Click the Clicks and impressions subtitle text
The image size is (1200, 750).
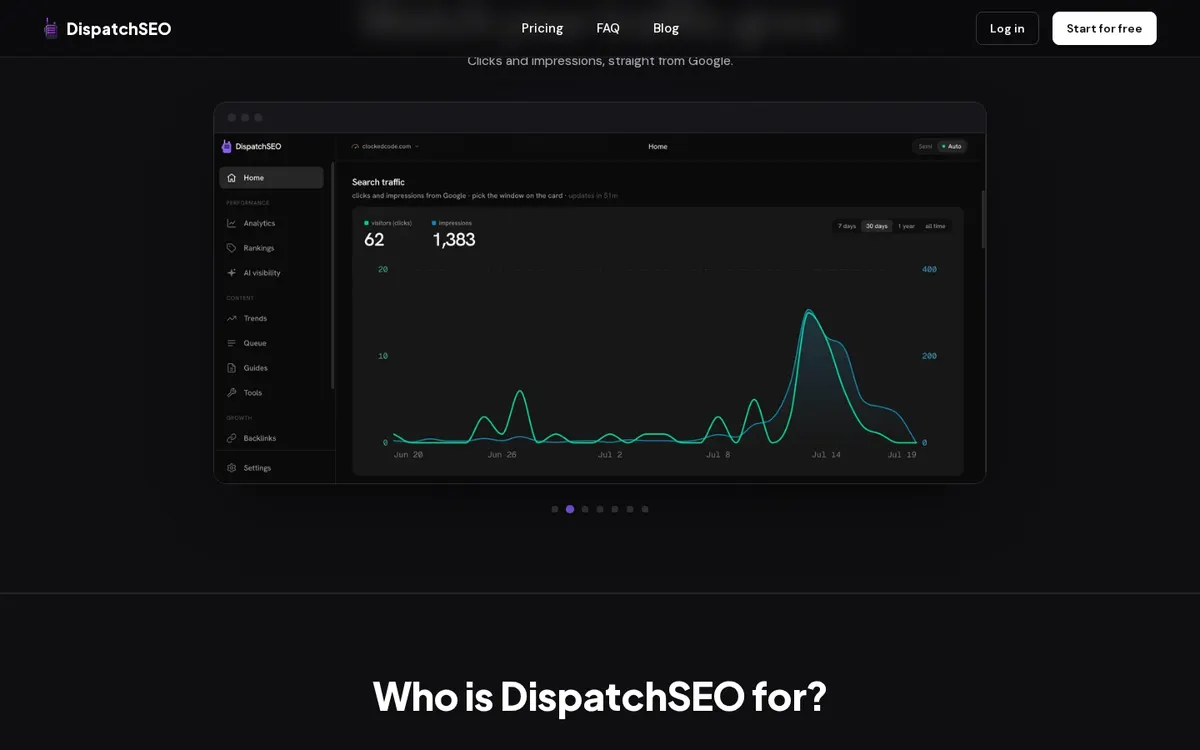(600, 61)
